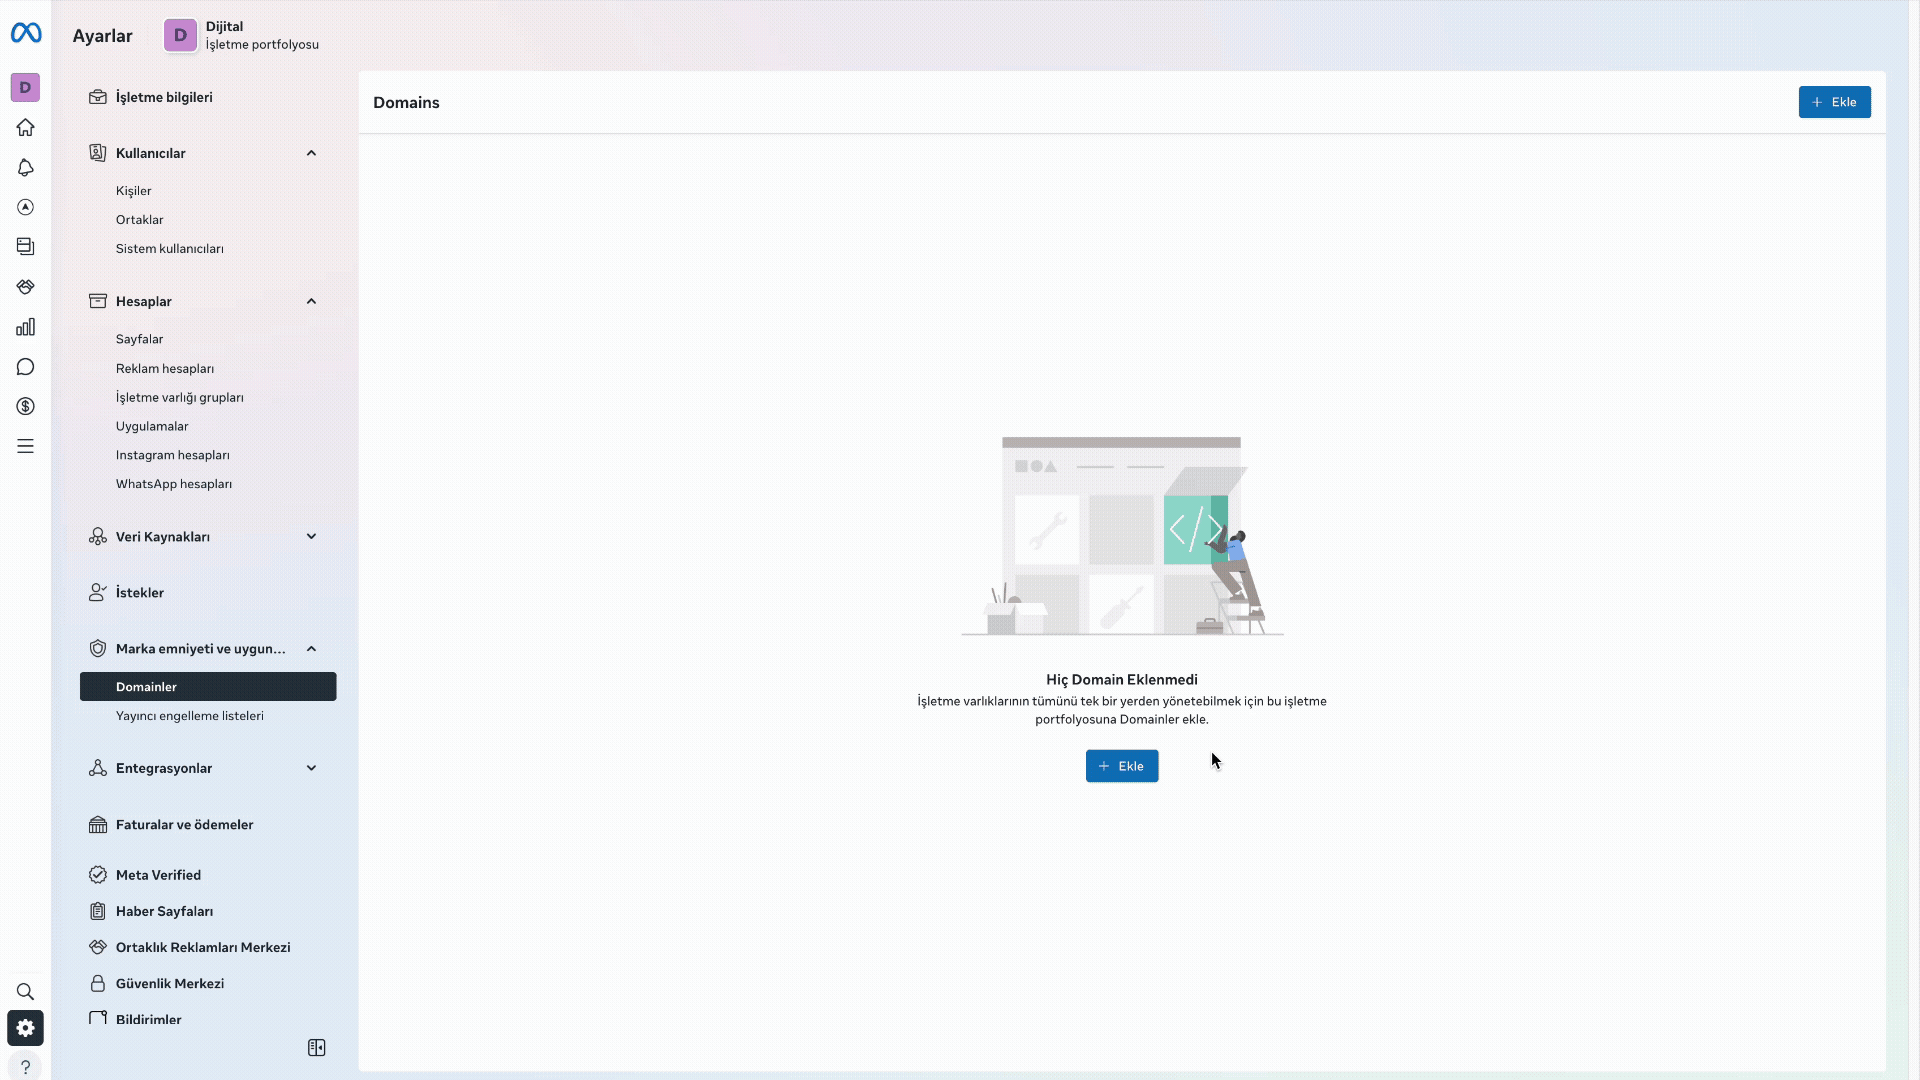
Task: Click the center Ekle button
Action: pyautogui.click(x=1121, y=766)
